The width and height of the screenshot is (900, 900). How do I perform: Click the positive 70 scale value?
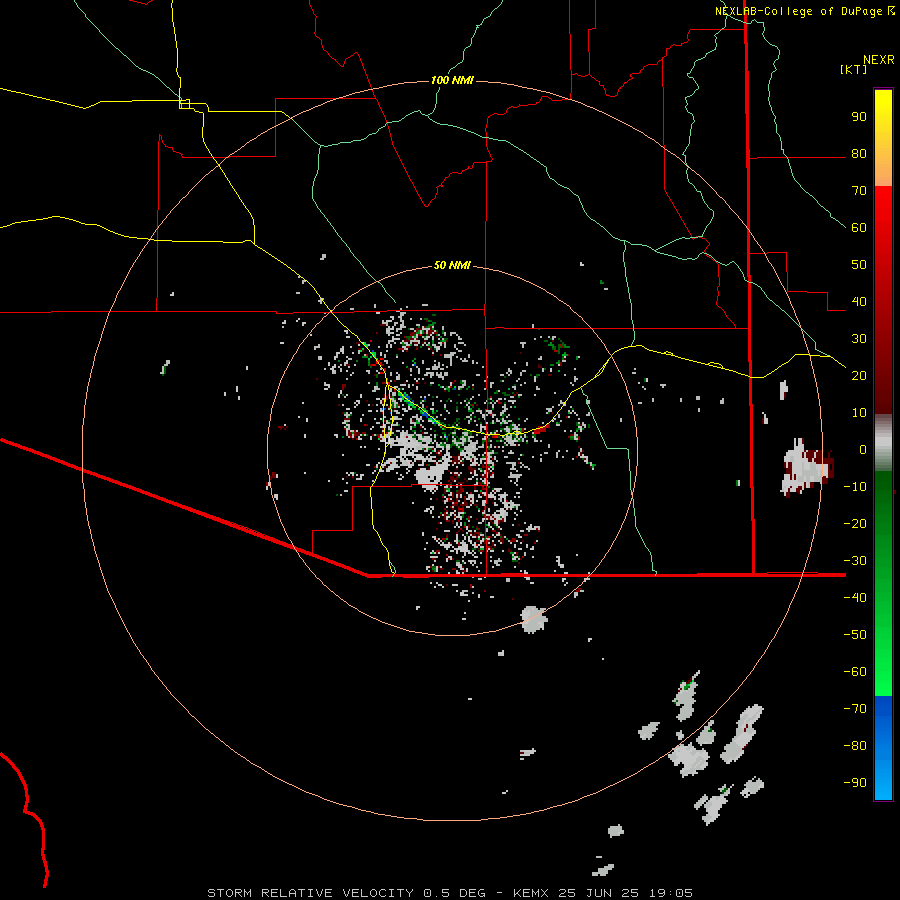coord(859,191)
